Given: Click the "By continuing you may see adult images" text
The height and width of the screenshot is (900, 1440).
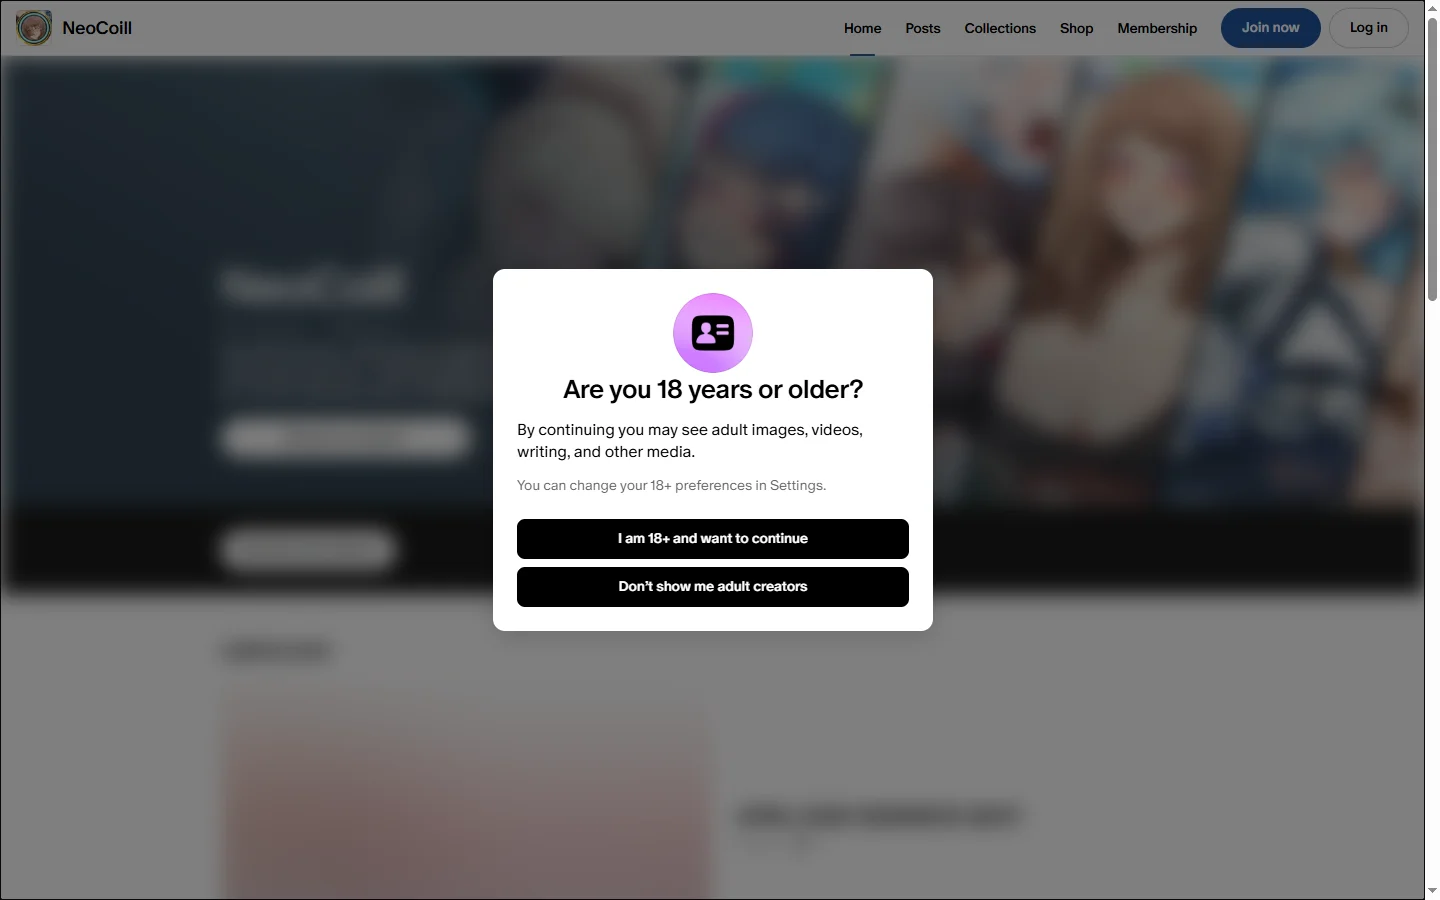Looking at the screenshot, I should click(690, 441).
